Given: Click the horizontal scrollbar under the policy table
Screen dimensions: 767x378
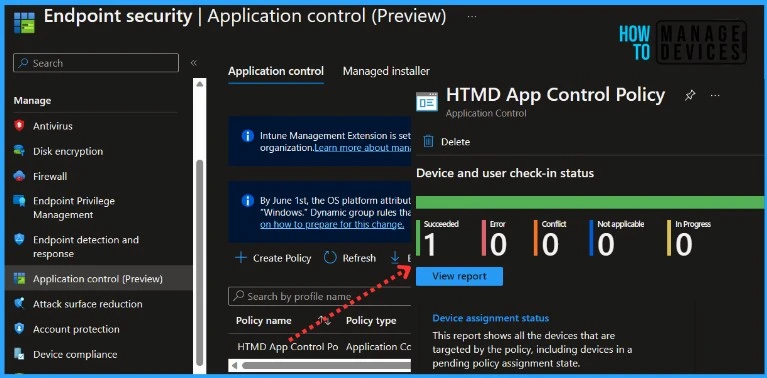Looking at the screenshot, I should tap(326, 365).
